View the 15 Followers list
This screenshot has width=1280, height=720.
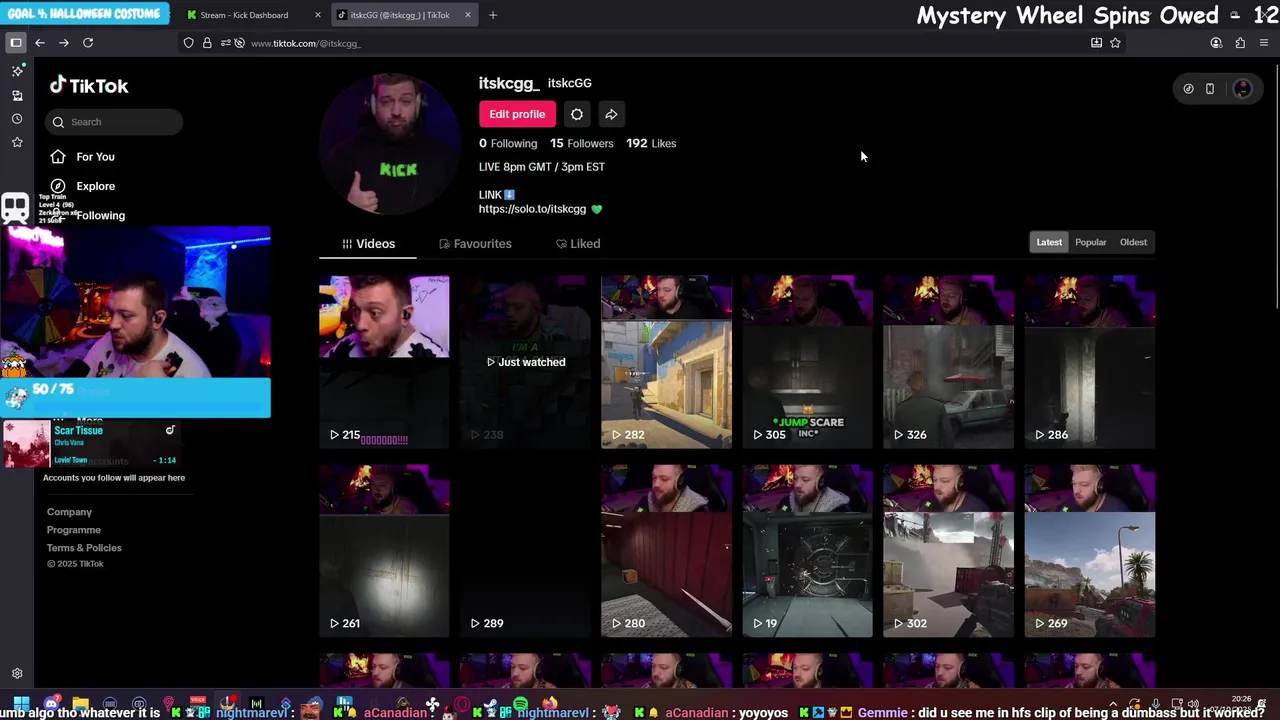pos(581,143)
